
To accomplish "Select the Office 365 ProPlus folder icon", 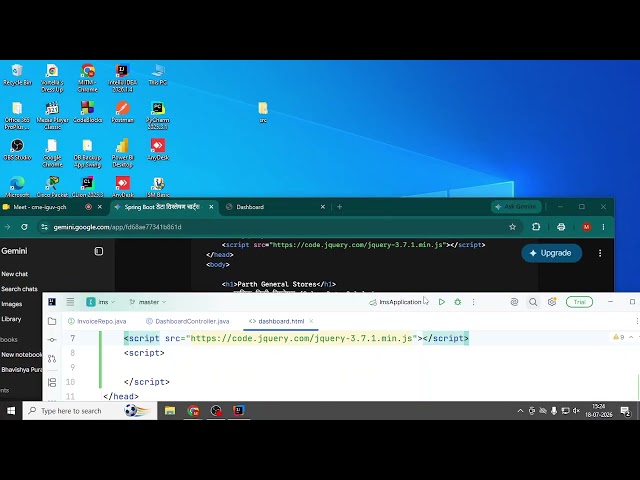I will pos(17,116).
